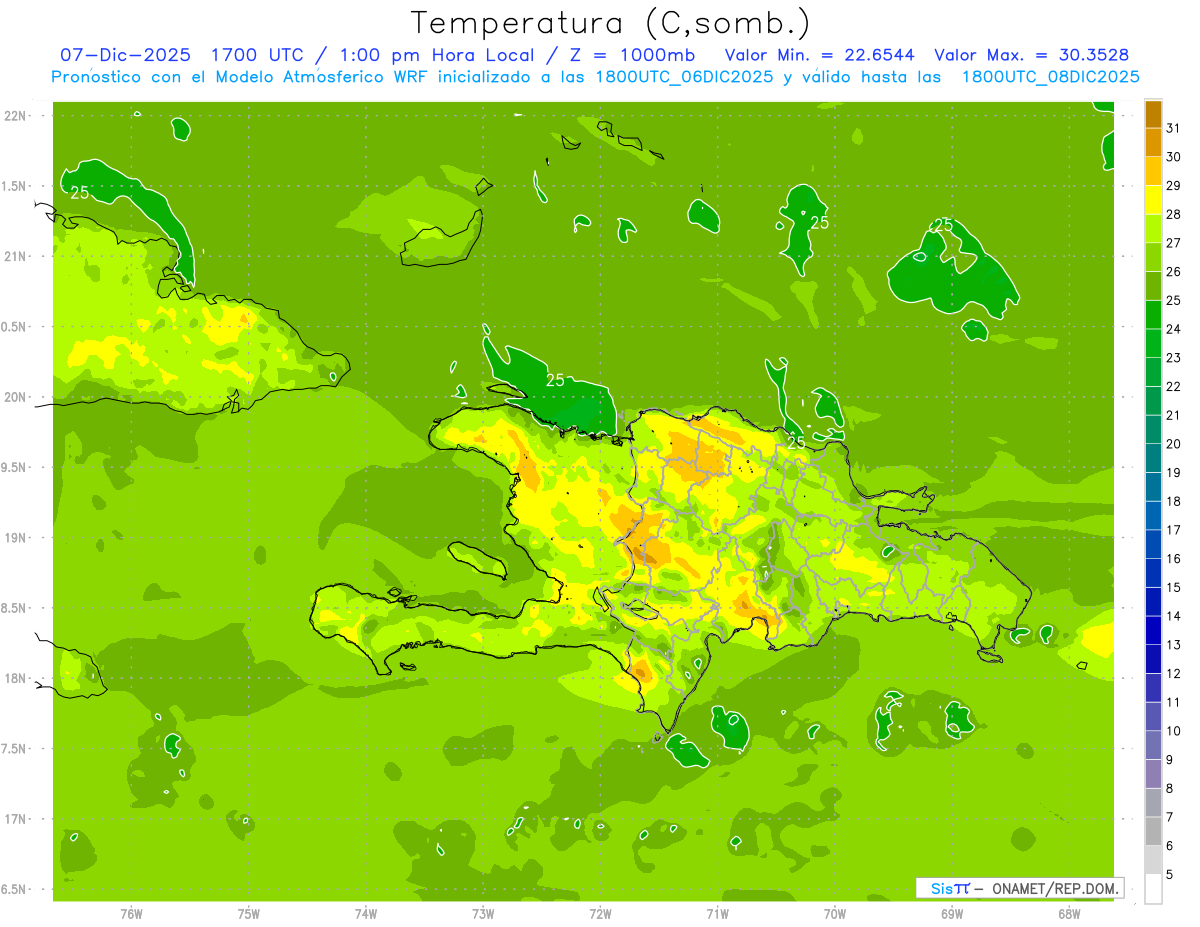The width and height of the screenshot is (1200, 927).
Task: Click the "75W" longitude label
Action: click(x=249, y=914)
